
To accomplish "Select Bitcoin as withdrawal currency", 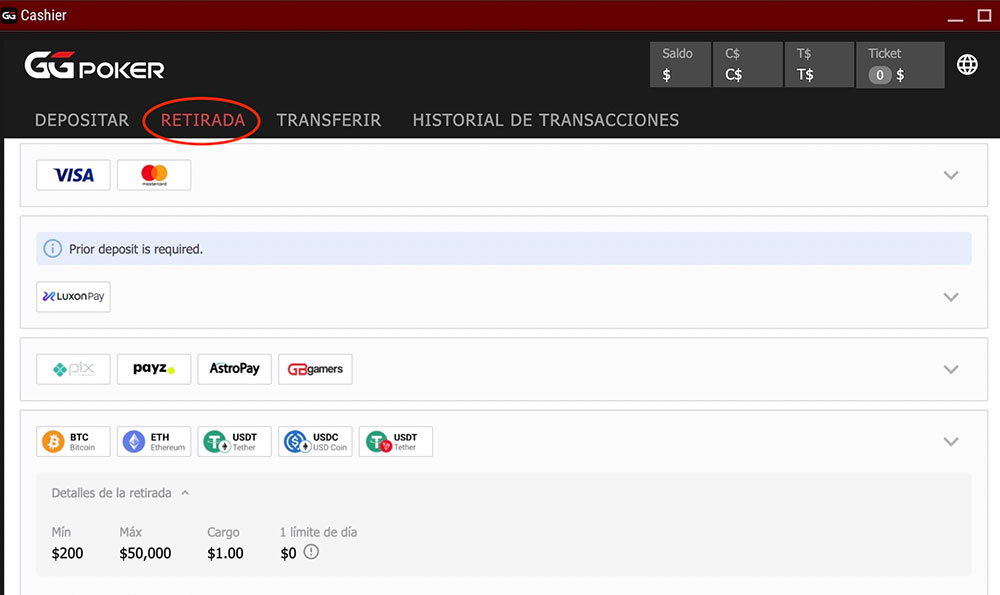I will pyautogui.click(x=73, y=441).
